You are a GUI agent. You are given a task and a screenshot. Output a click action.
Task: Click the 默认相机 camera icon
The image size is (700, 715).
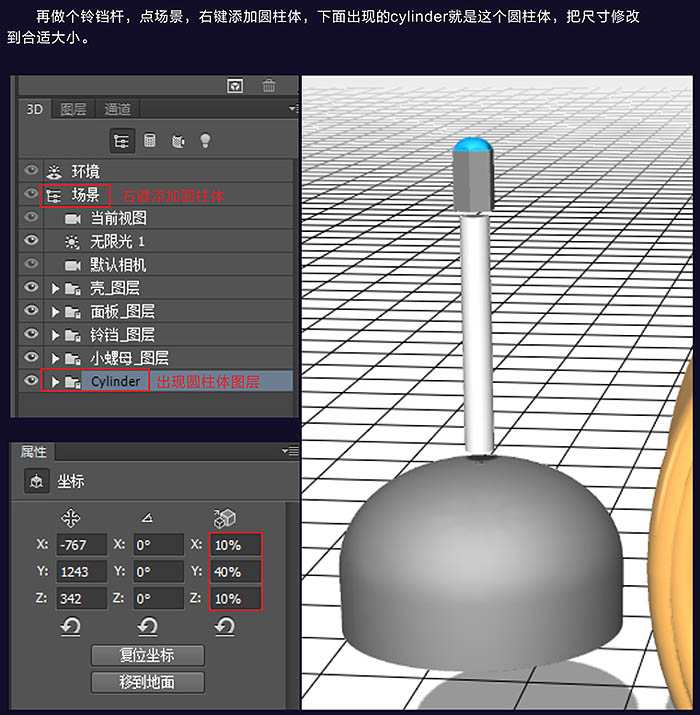(73, 265)
